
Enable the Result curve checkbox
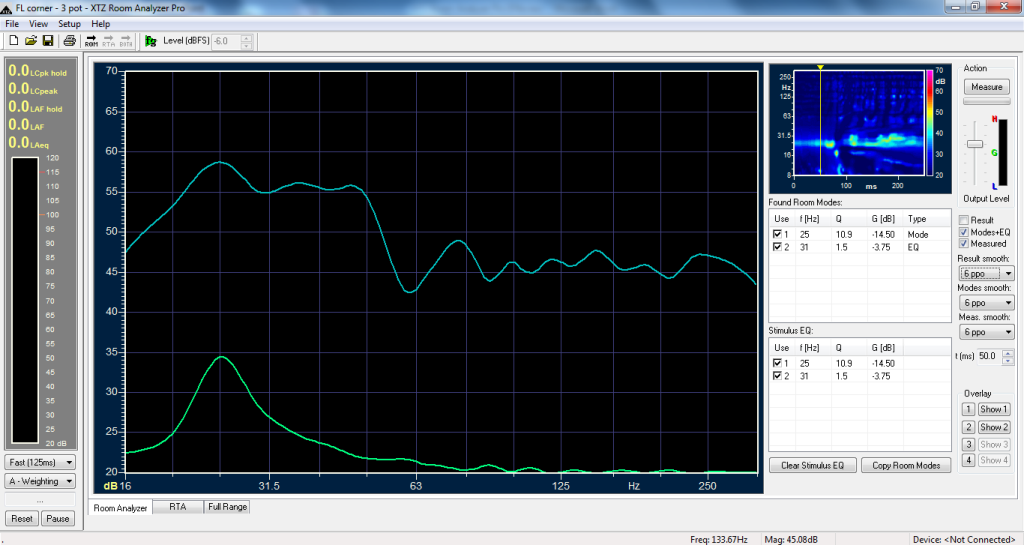[x=963, y=220]
